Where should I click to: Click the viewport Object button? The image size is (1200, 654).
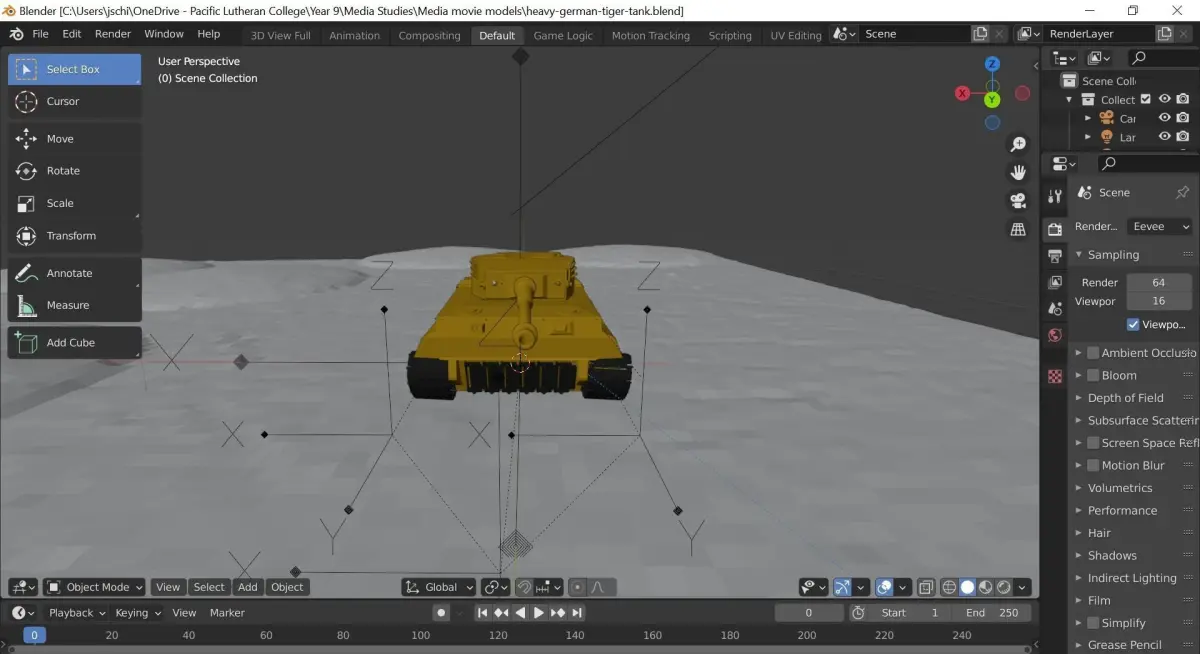(287, 587)
